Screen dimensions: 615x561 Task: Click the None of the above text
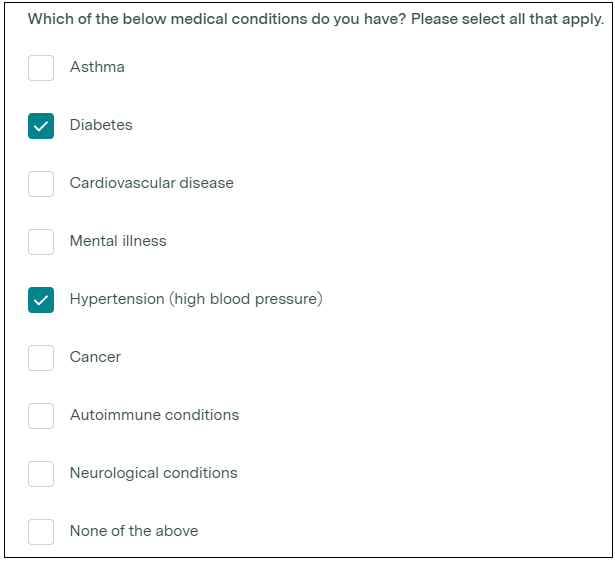tap(134, 531)
